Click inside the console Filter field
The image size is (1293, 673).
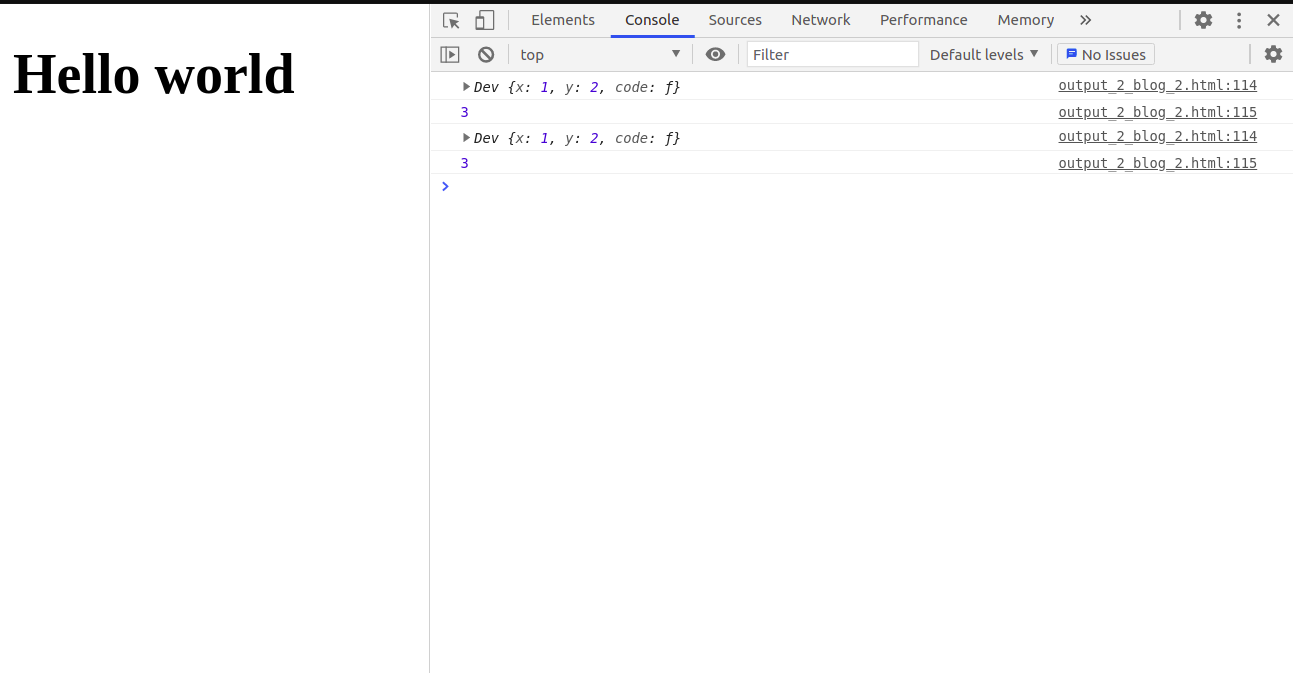pyautogui.click(x=832, y=54)
